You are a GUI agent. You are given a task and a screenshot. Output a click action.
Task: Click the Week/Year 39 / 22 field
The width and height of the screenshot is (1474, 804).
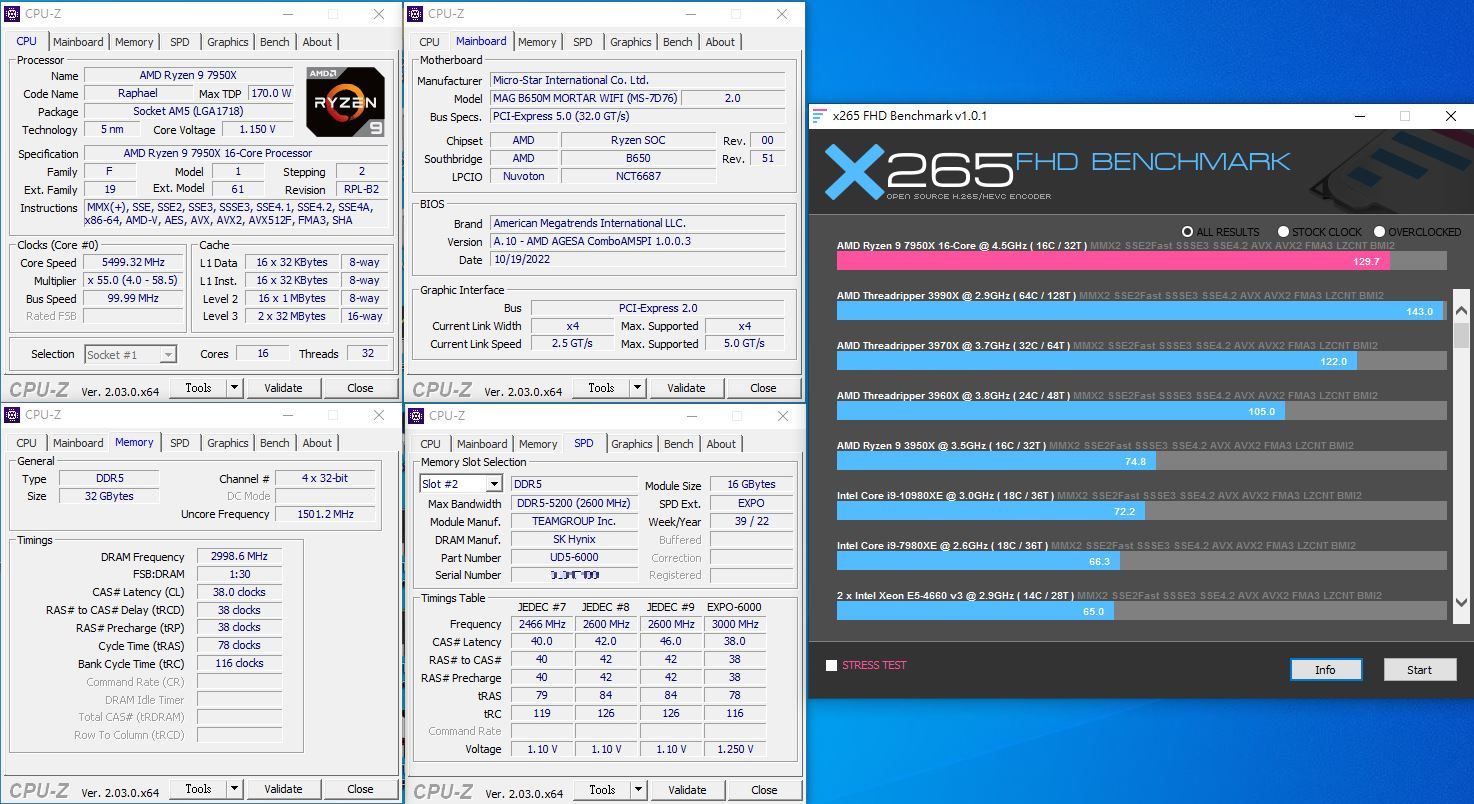click(x=751, y=521)
